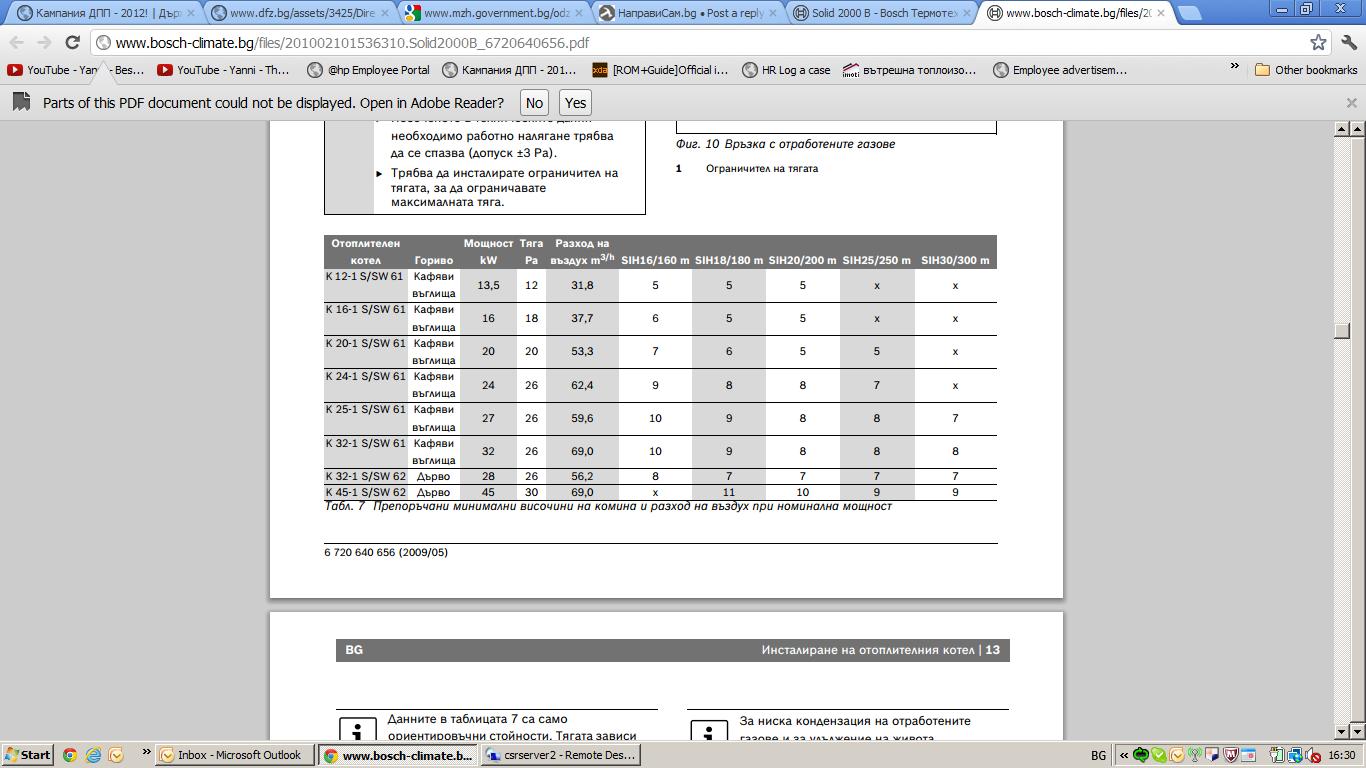This screenshot has width=1366, height=768.
Task: Click the vertical scrollbar down arrow
Action: coord(1343,731)
